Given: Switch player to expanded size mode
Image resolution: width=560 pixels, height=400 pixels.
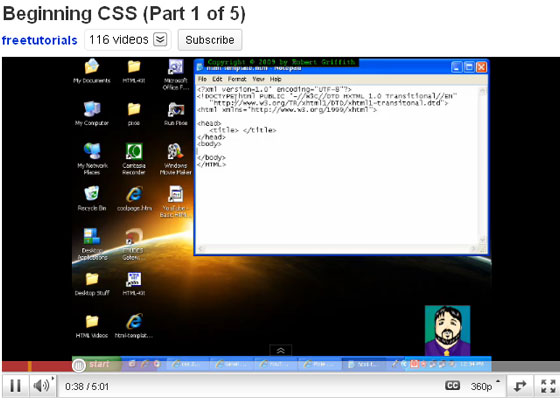Looking at the screenshot, I should pyautogui.click(x=520, y=386).
